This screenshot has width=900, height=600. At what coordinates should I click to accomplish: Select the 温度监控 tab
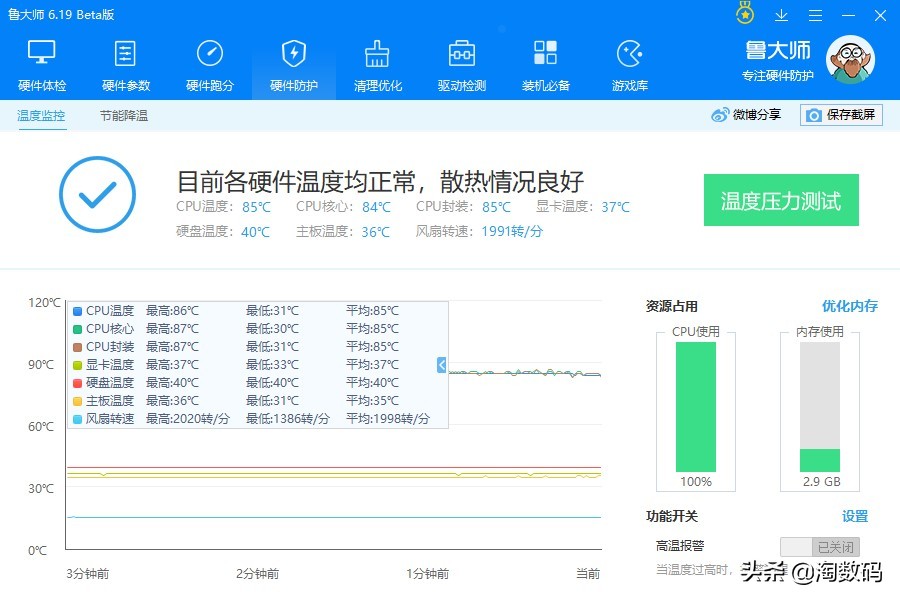40,117
